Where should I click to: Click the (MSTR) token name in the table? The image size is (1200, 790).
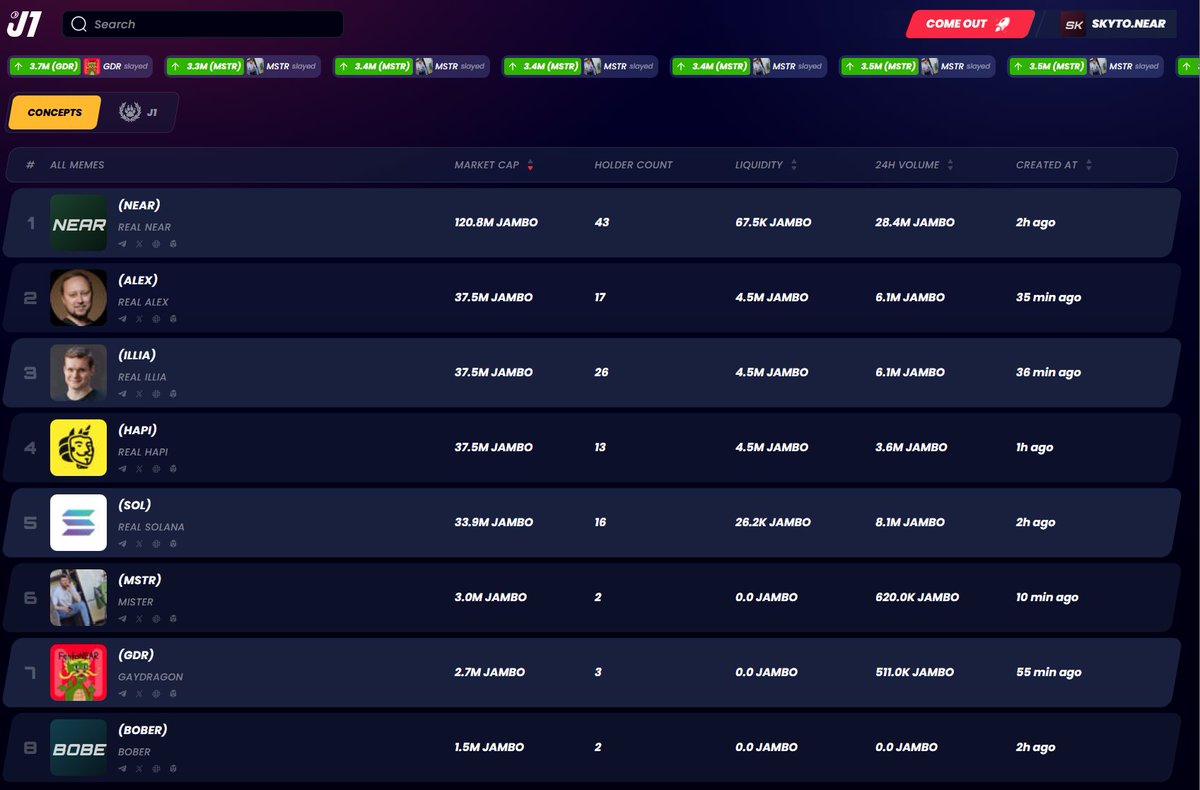point(140,580)
